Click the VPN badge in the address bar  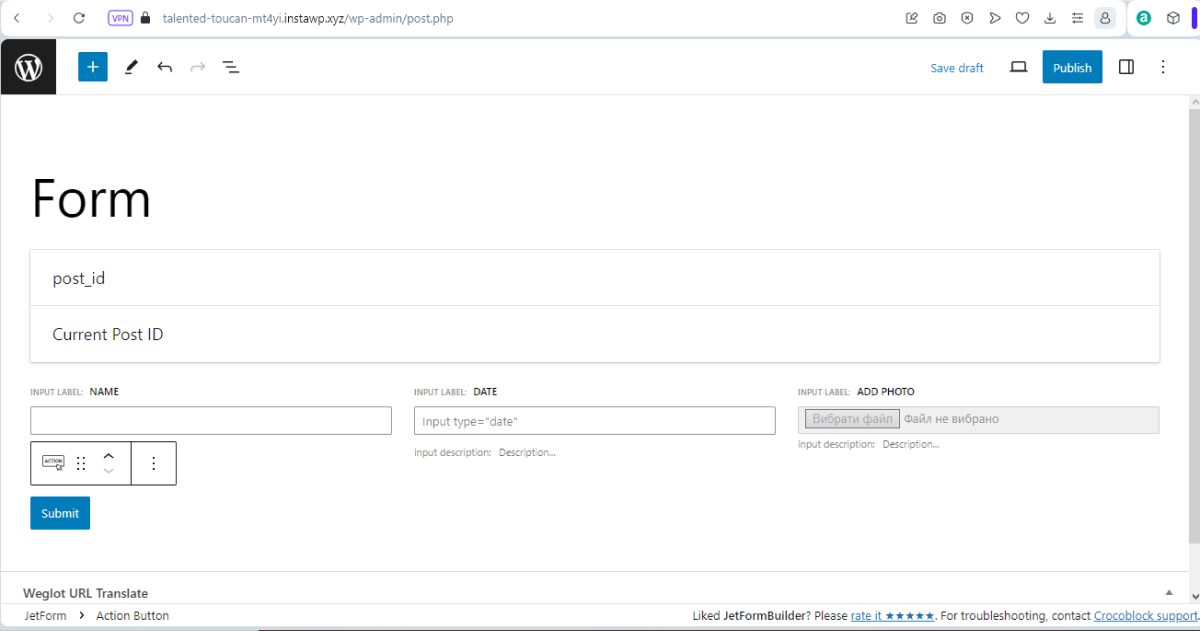120,17
